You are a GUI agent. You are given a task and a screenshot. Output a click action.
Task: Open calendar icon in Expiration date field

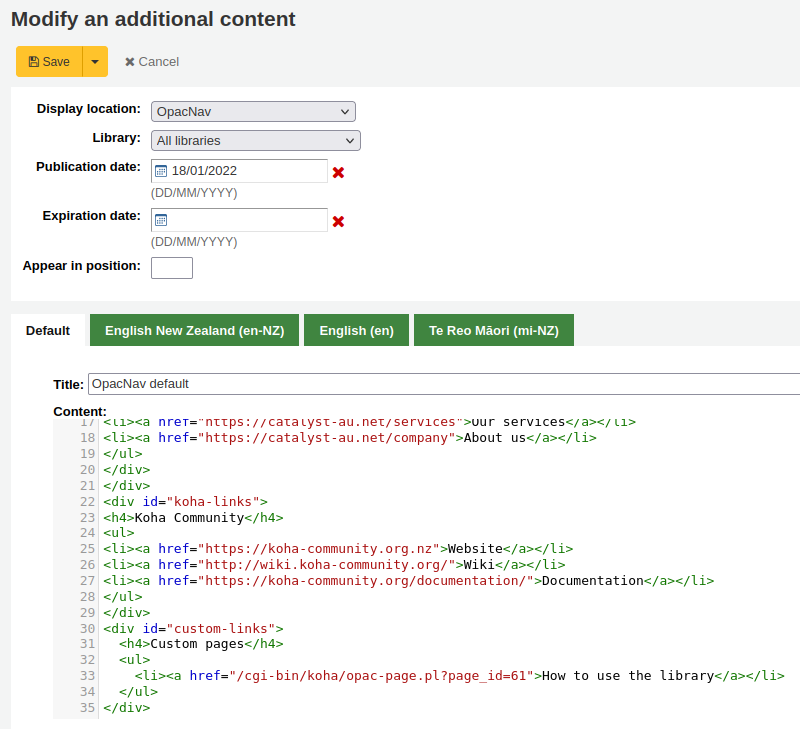pyautogui.click(x=161, y=220)
